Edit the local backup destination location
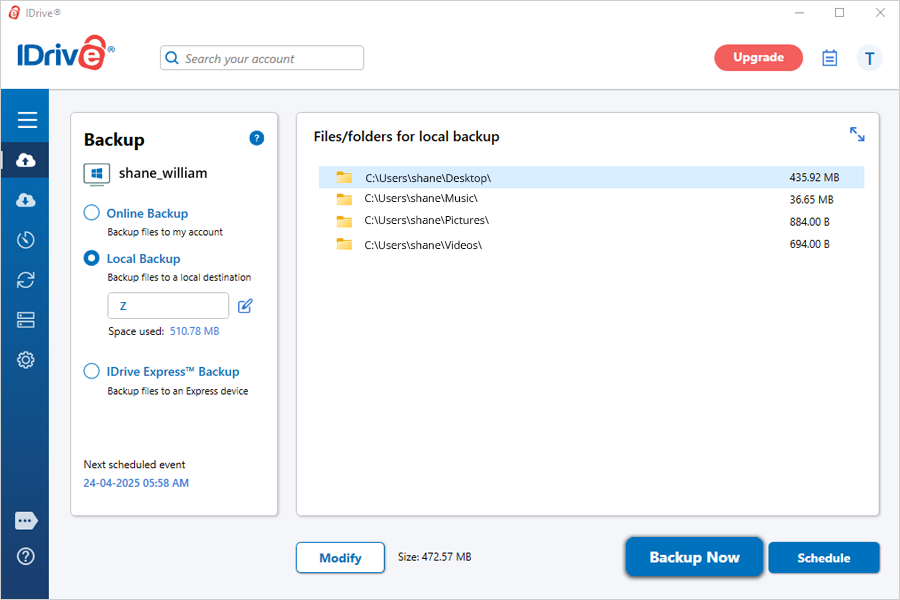The image size is (900, 600). point(245,306)
